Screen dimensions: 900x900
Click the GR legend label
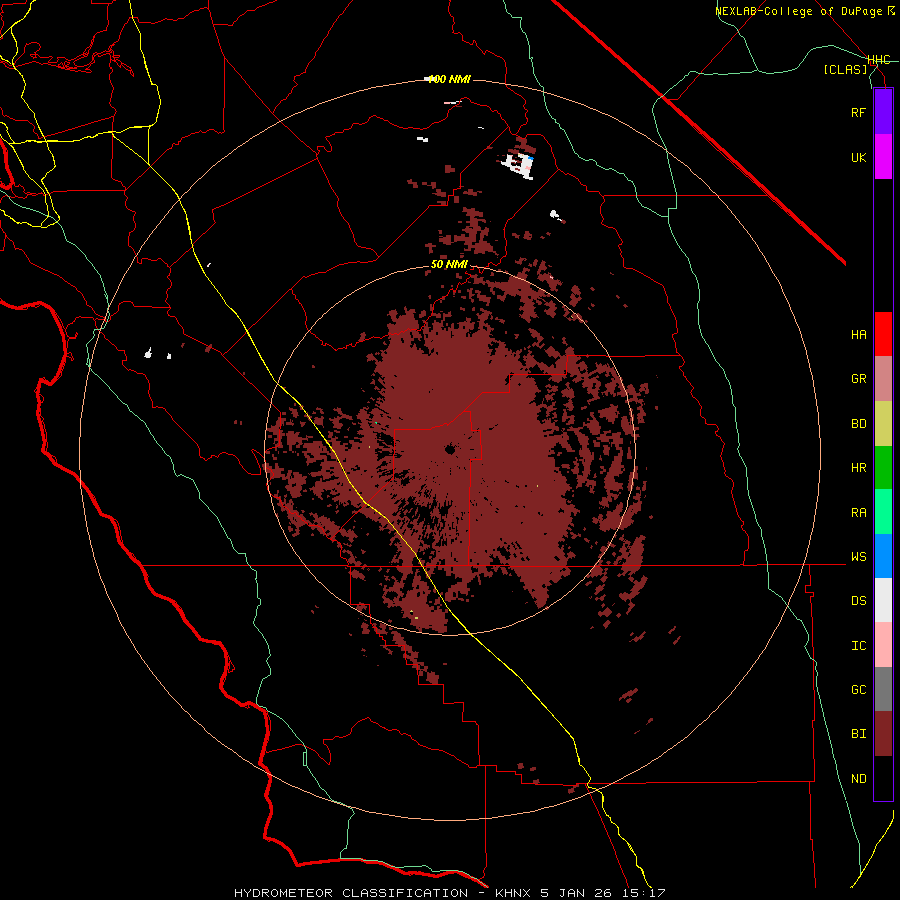coord(858,379)
